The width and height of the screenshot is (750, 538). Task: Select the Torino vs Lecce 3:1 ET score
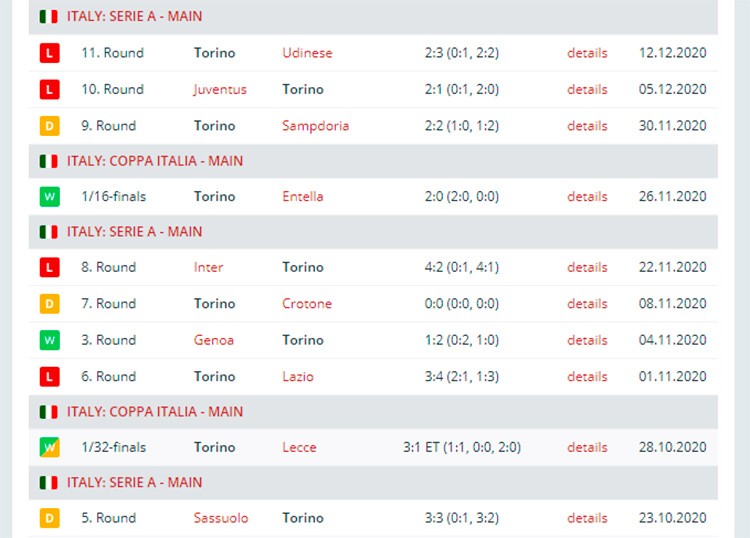462,447
